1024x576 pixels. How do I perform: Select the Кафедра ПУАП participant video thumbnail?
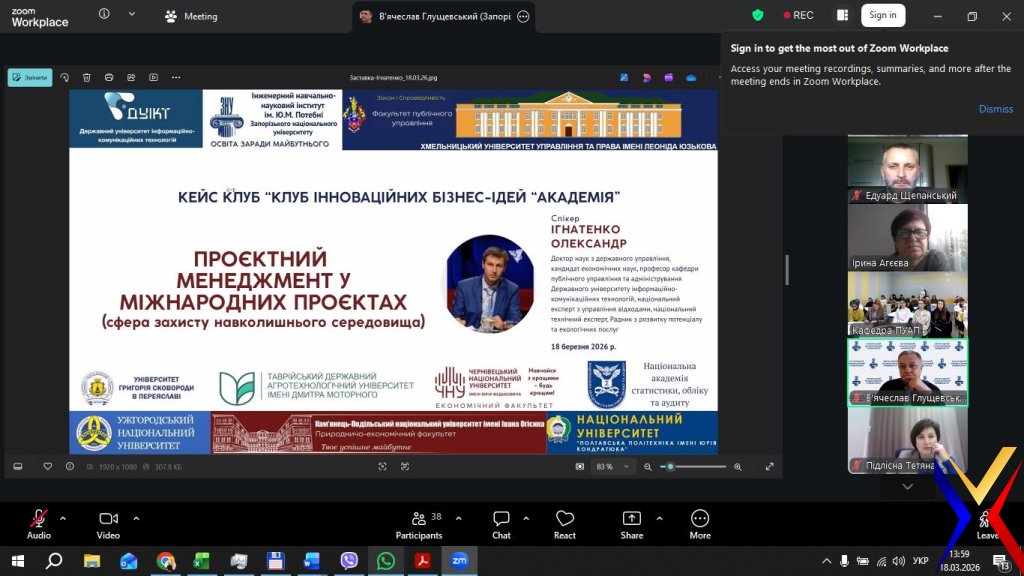(x=907, y=303)
